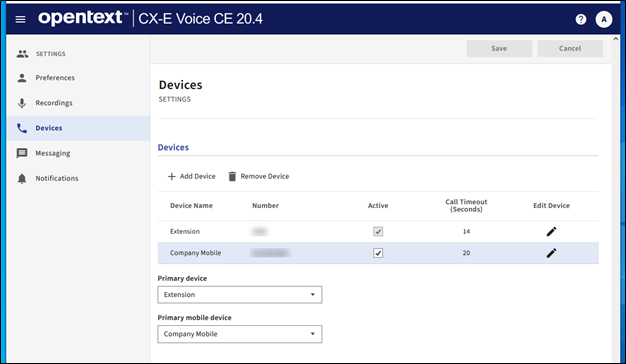
Task: Click the timeout value 20
Action: pos(466,253)
